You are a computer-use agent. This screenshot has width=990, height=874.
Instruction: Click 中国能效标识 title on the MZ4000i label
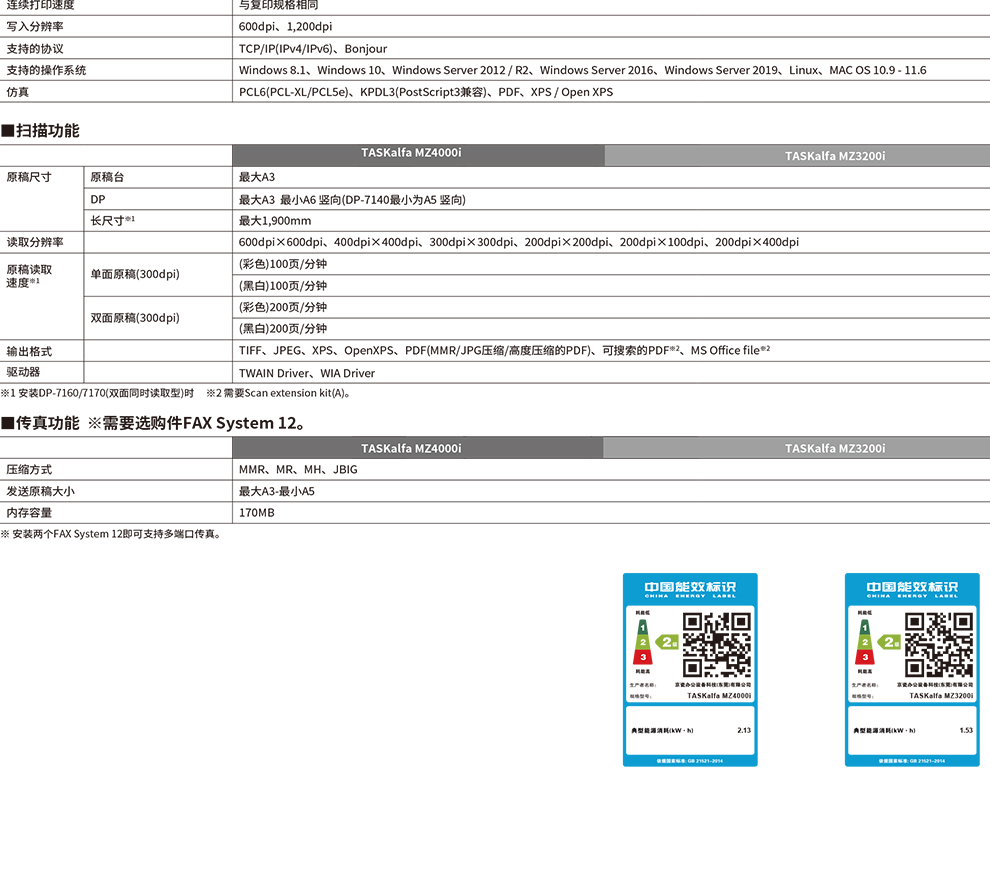coord(690,587)
